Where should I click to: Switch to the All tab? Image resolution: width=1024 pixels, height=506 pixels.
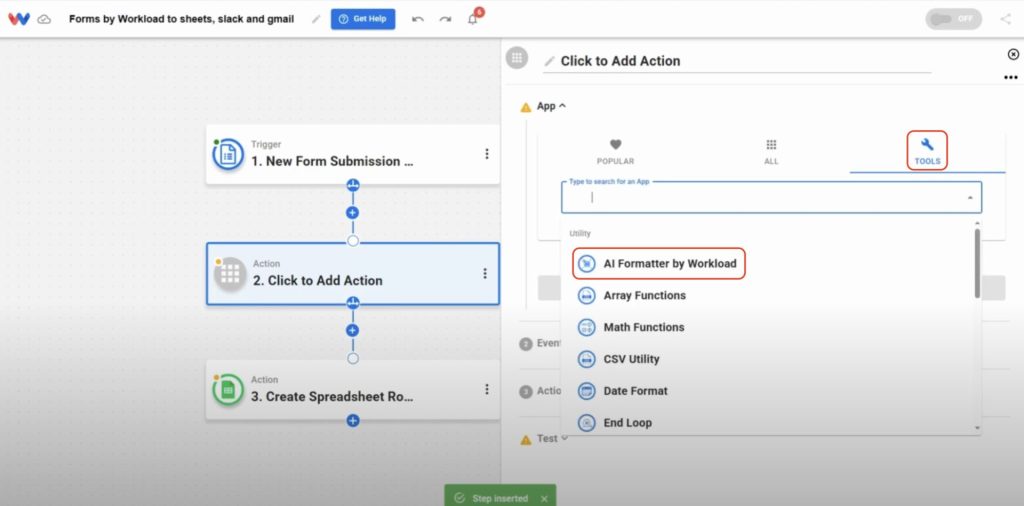771,152
